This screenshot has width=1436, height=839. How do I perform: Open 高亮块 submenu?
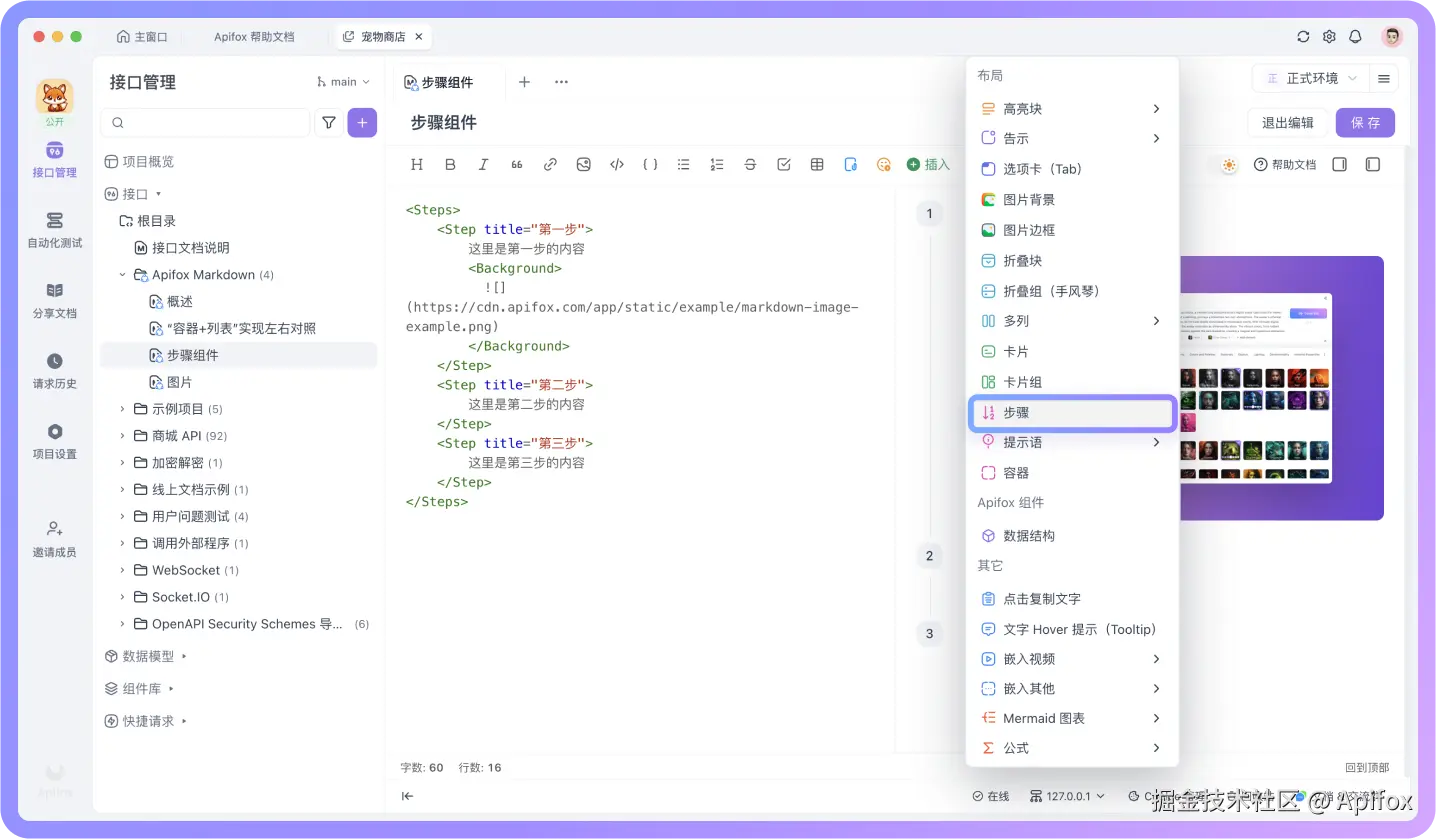tap(1072, 109)
